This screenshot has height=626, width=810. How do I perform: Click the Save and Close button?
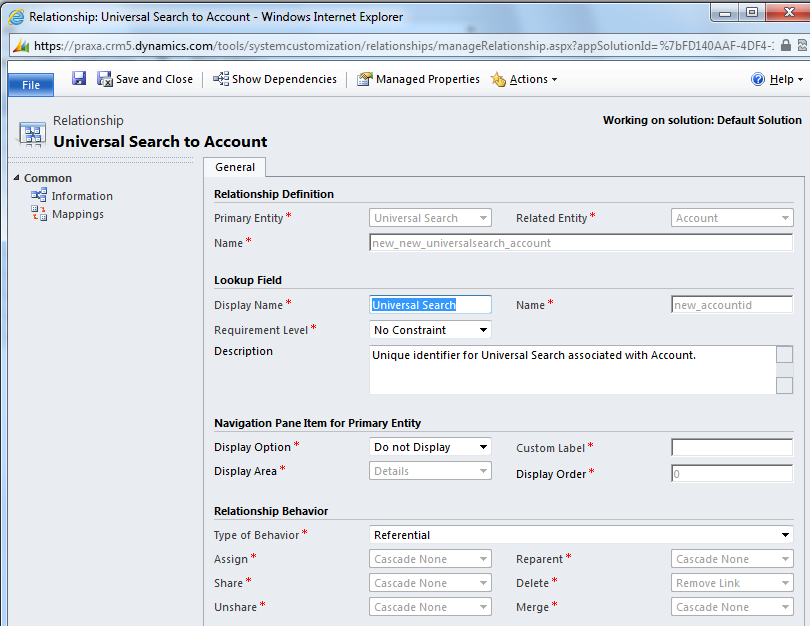tap(145, 79)
